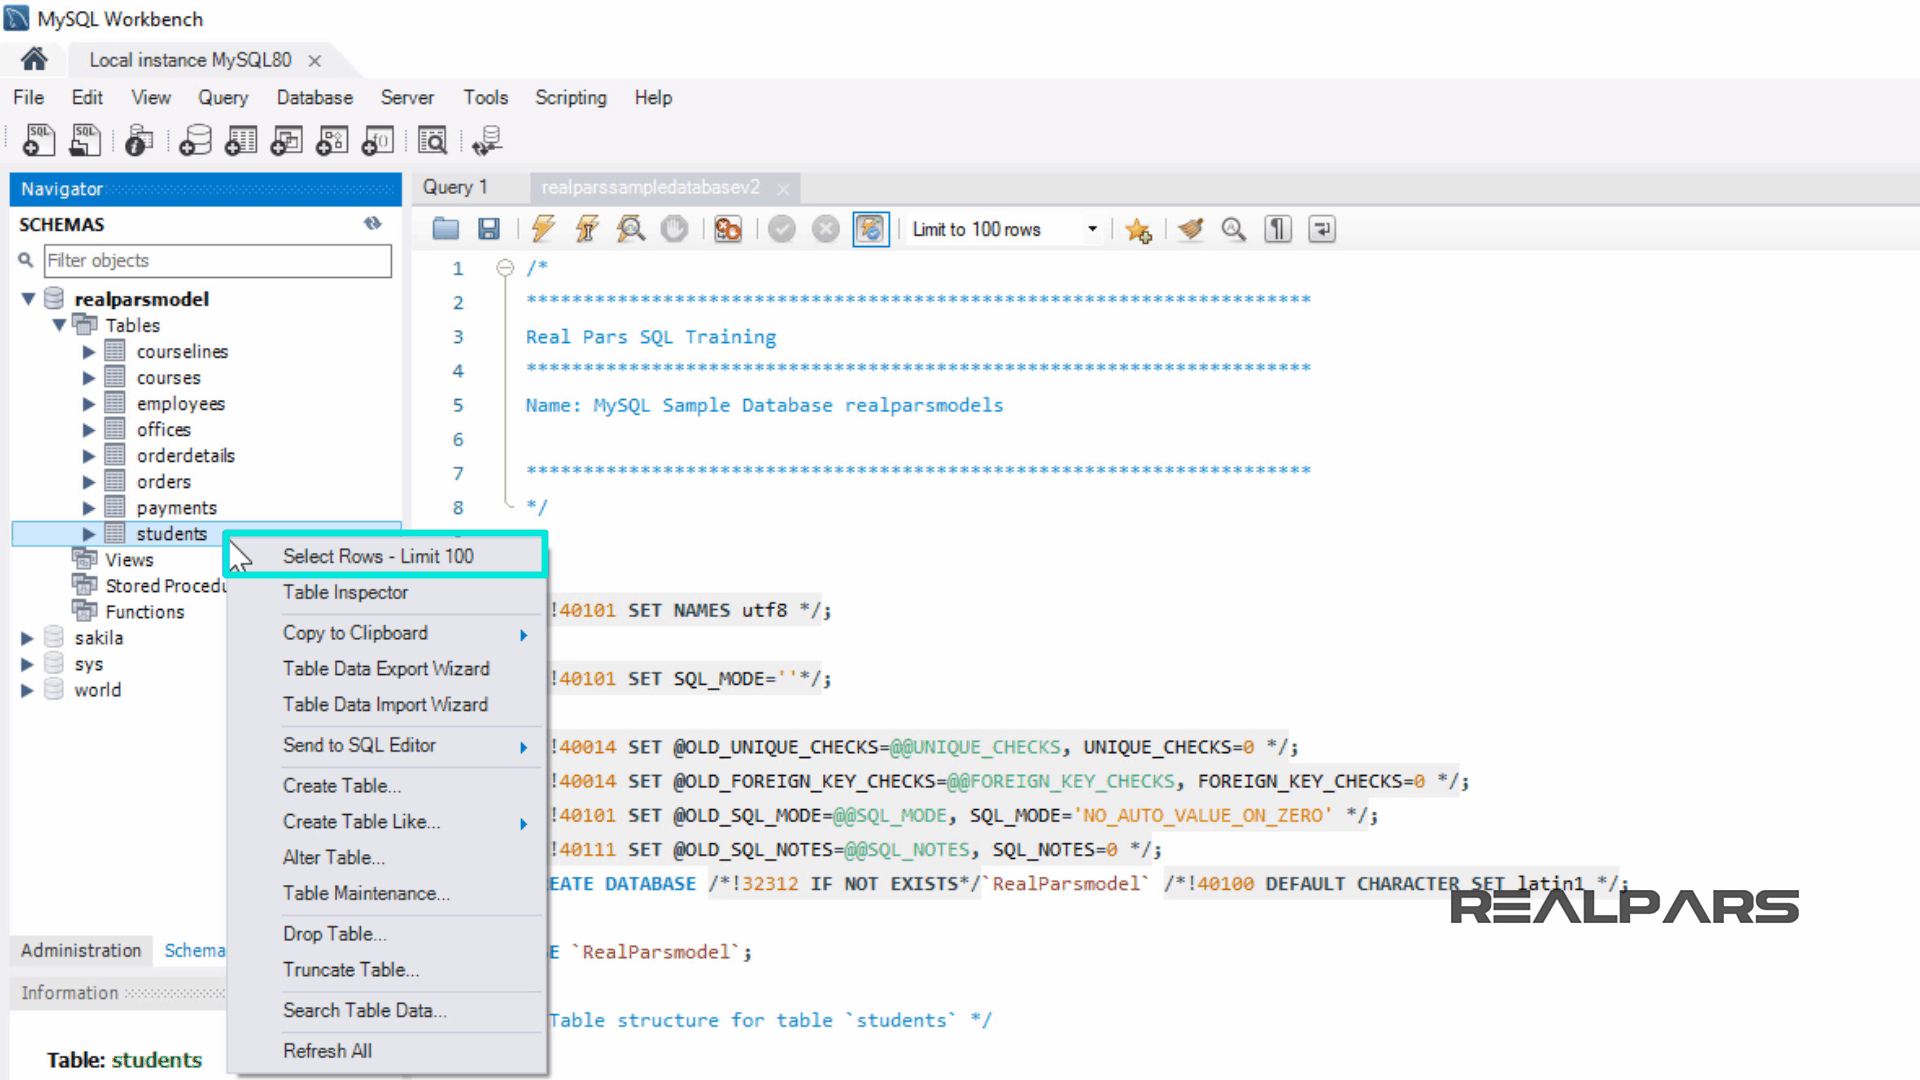Click the execute query lightning bolt icon
1920x1080 pixels.
coord(543,229)
